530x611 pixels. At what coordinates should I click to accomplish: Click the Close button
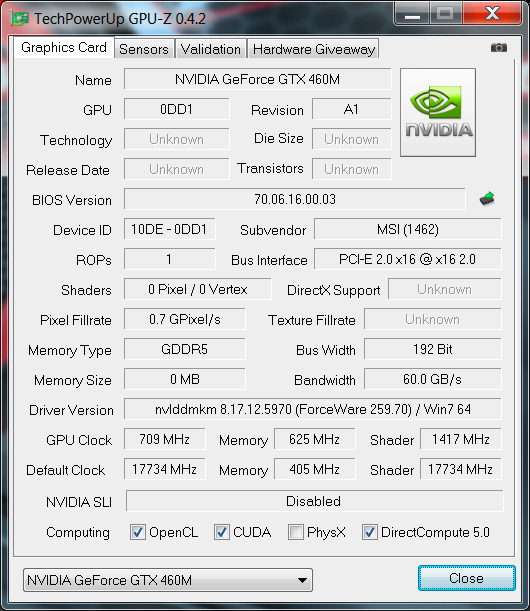466,578
